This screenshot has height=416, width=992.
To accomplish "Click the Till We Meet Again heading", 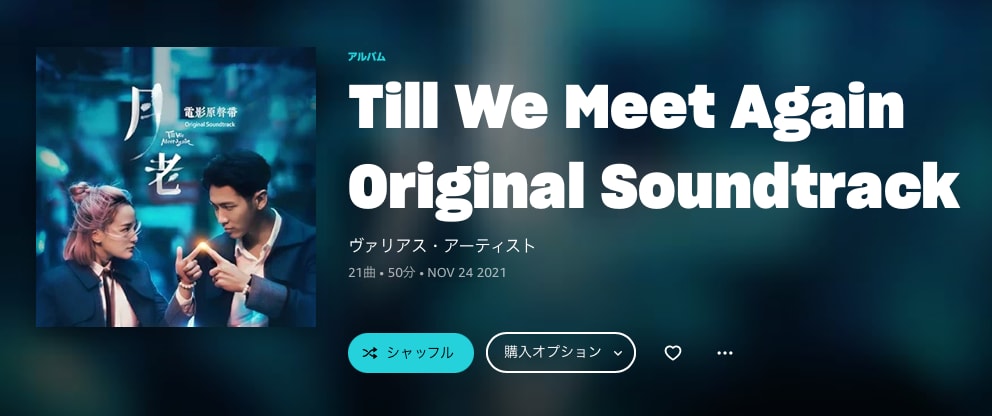I will (x=626, y=107).
